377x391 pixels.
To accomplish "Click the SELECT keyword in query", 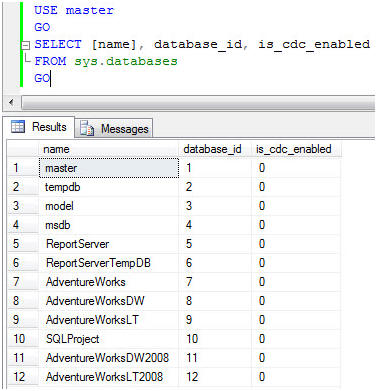I will 58,44.
